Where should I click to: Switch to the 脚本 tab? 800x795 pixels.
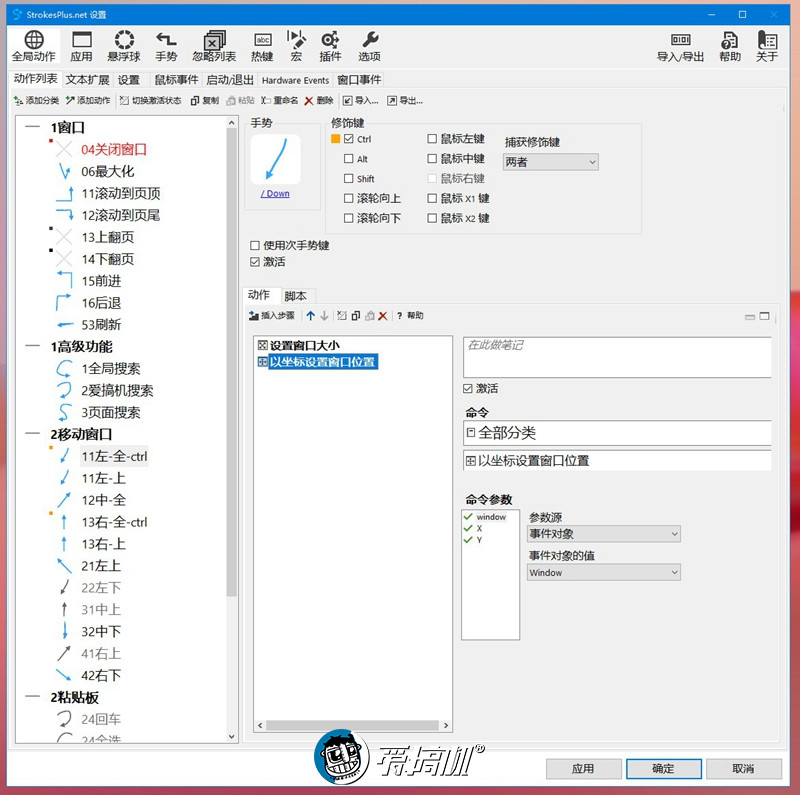click(295, 296)
